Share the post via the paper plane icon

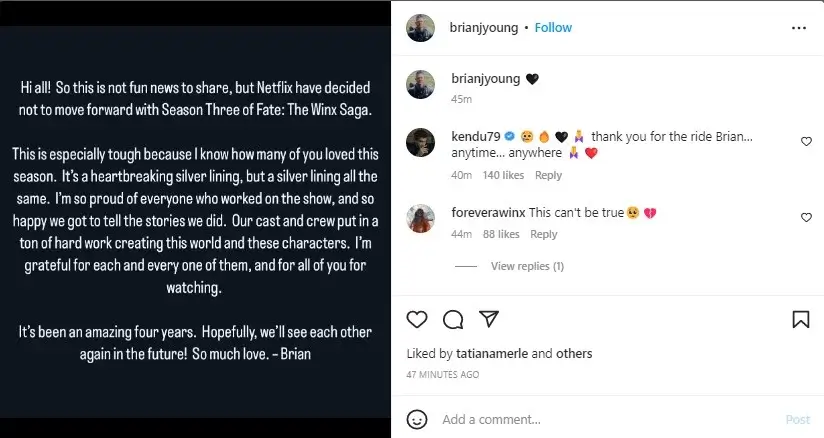pos(489,319)
